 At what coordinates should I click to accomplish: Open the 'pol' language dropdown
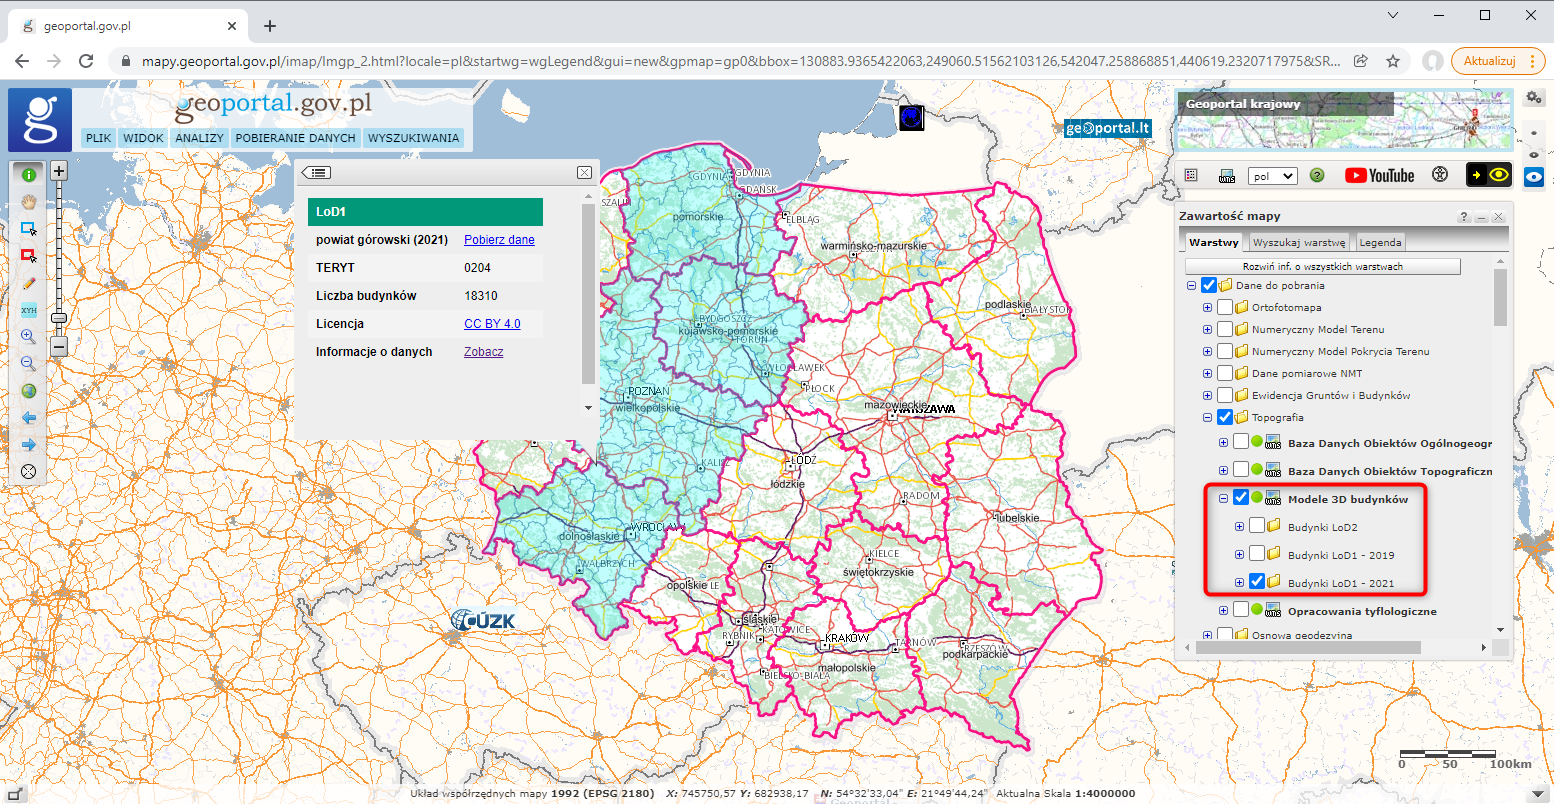[1273, 176]
